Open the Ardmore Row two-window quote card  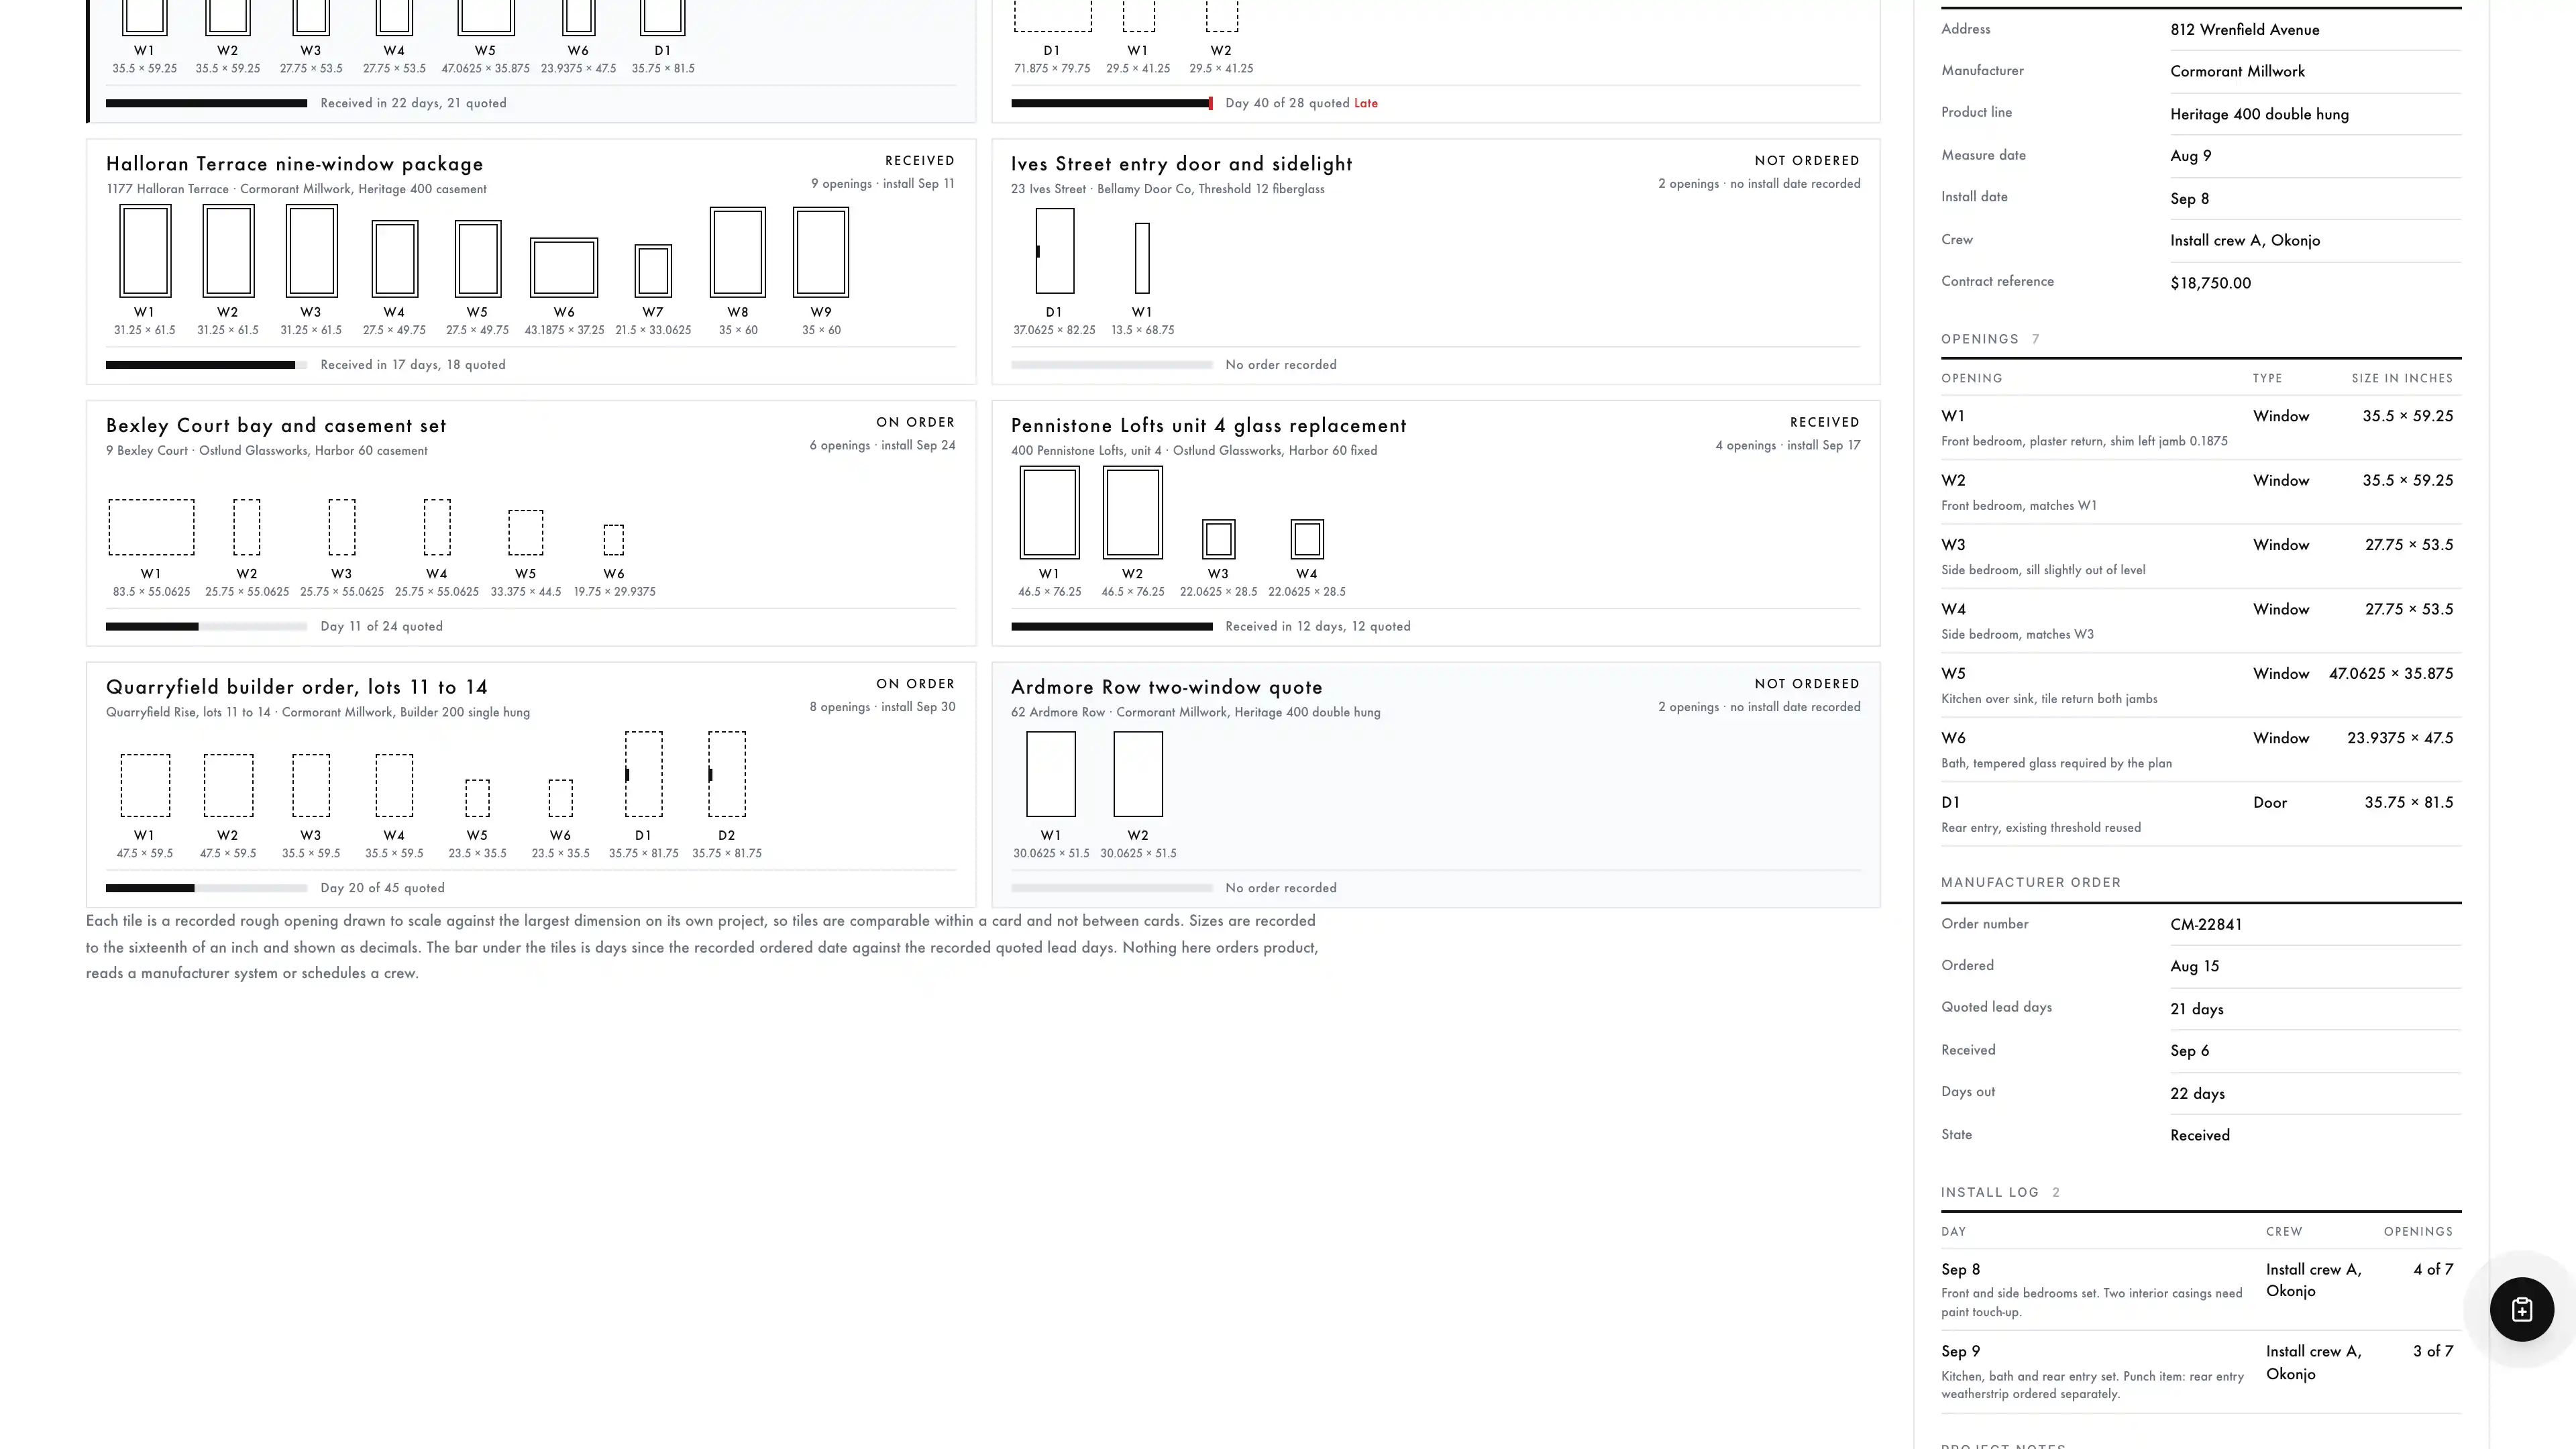pos(1435,785)
